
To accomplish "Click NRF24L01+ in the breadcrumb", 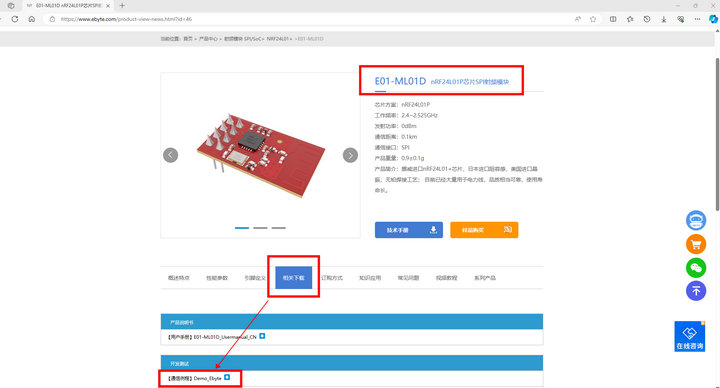I will coord(279,39).
